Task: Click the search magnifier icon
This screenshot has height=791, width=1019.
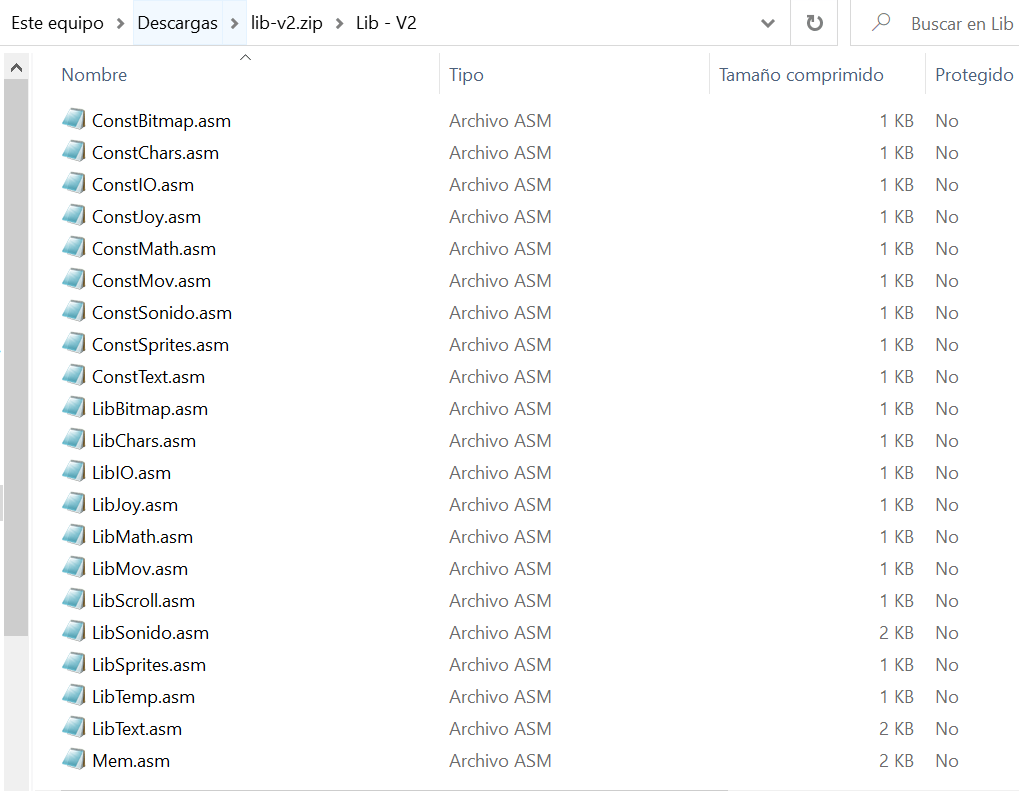Action: [x=881, y=23]
